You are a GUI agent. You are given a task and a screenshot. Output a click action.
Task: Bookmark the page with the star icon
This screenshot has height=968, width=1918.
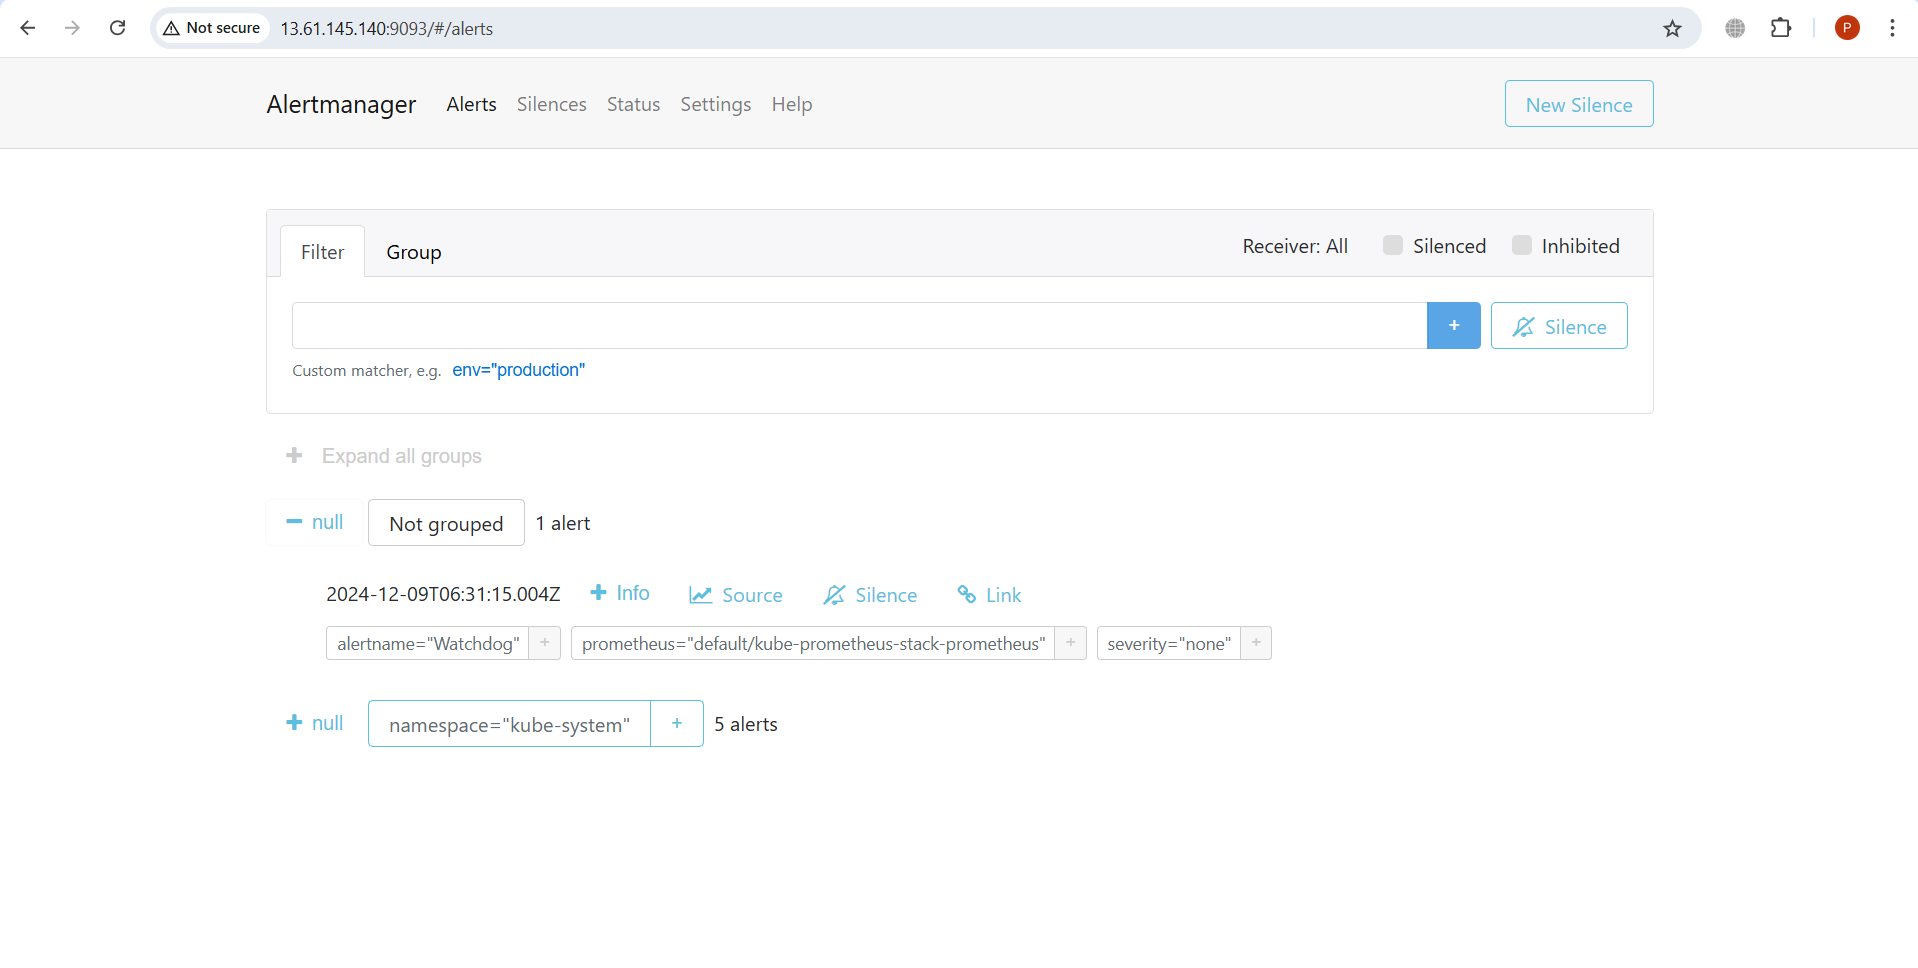pos(1672,28)
